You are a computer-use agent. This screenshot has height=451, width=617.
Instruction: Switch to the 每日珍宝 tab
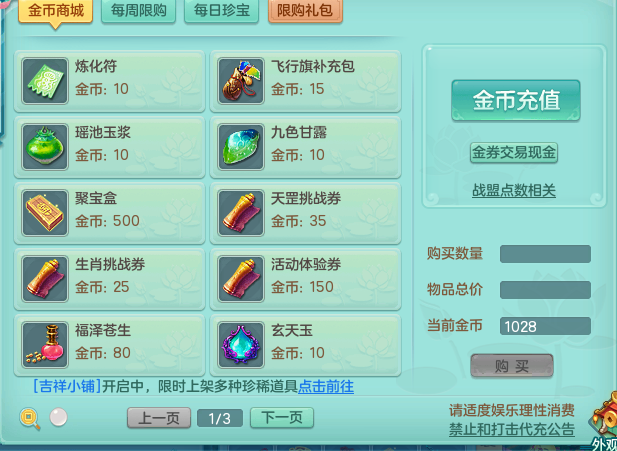(x=222, y=11)
